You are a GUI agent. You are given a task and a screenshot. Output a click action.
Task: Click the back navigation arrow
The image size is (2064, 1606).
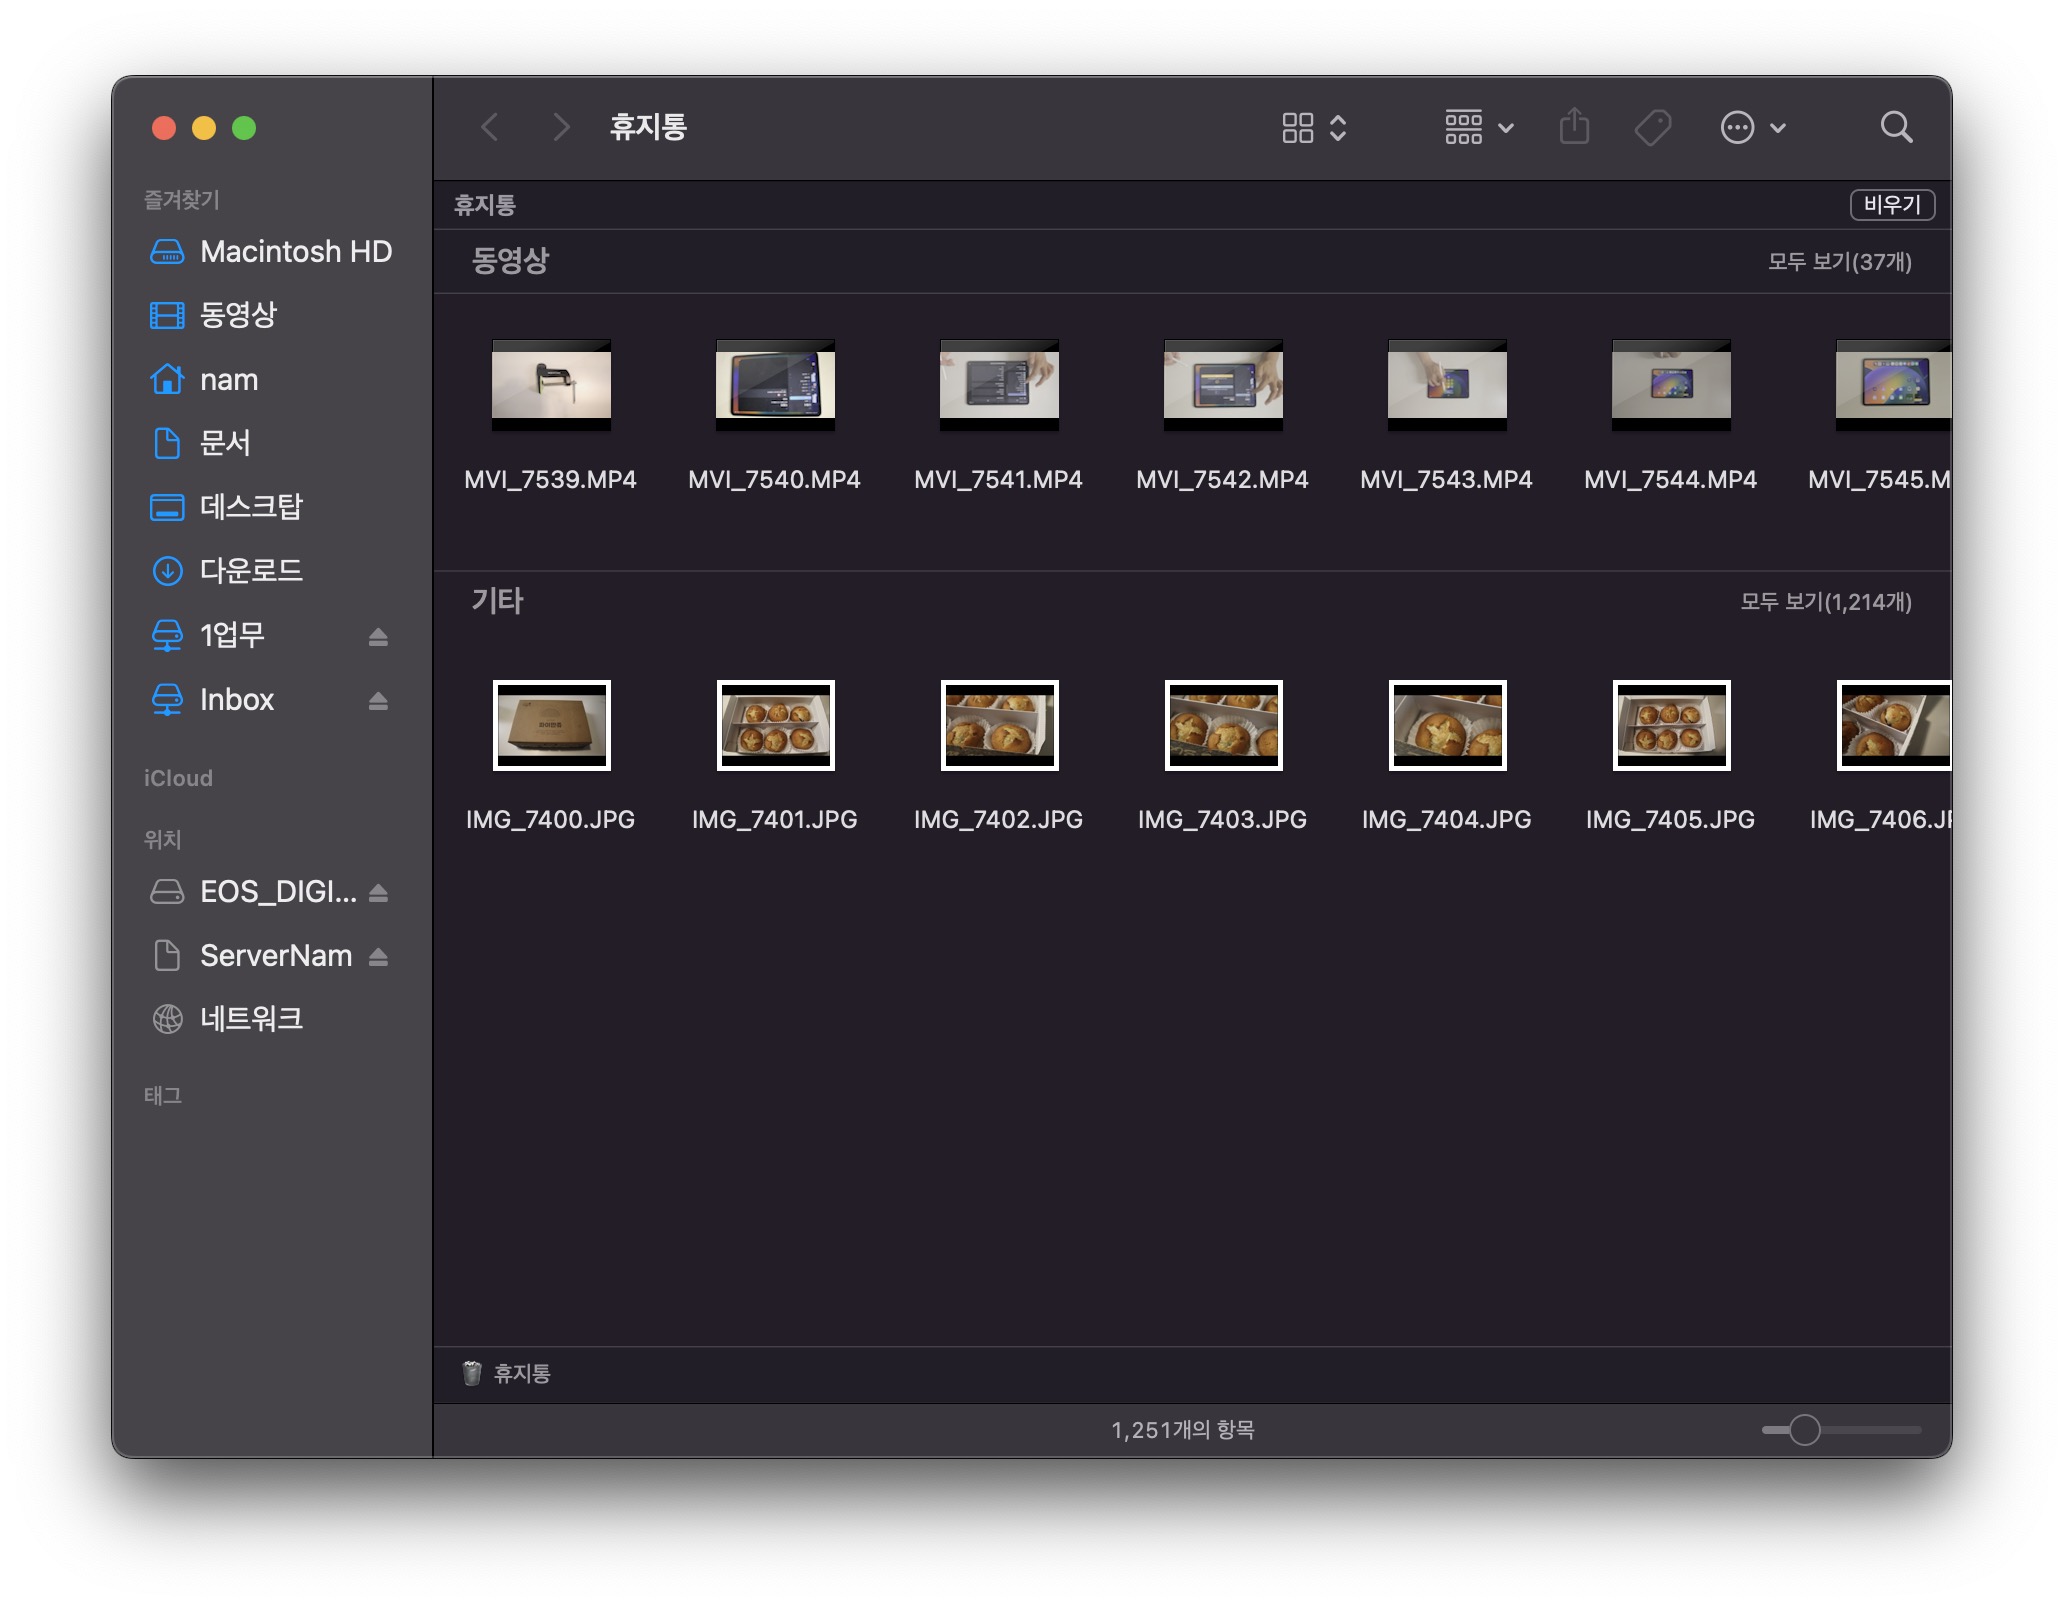[x=490, y=128]
